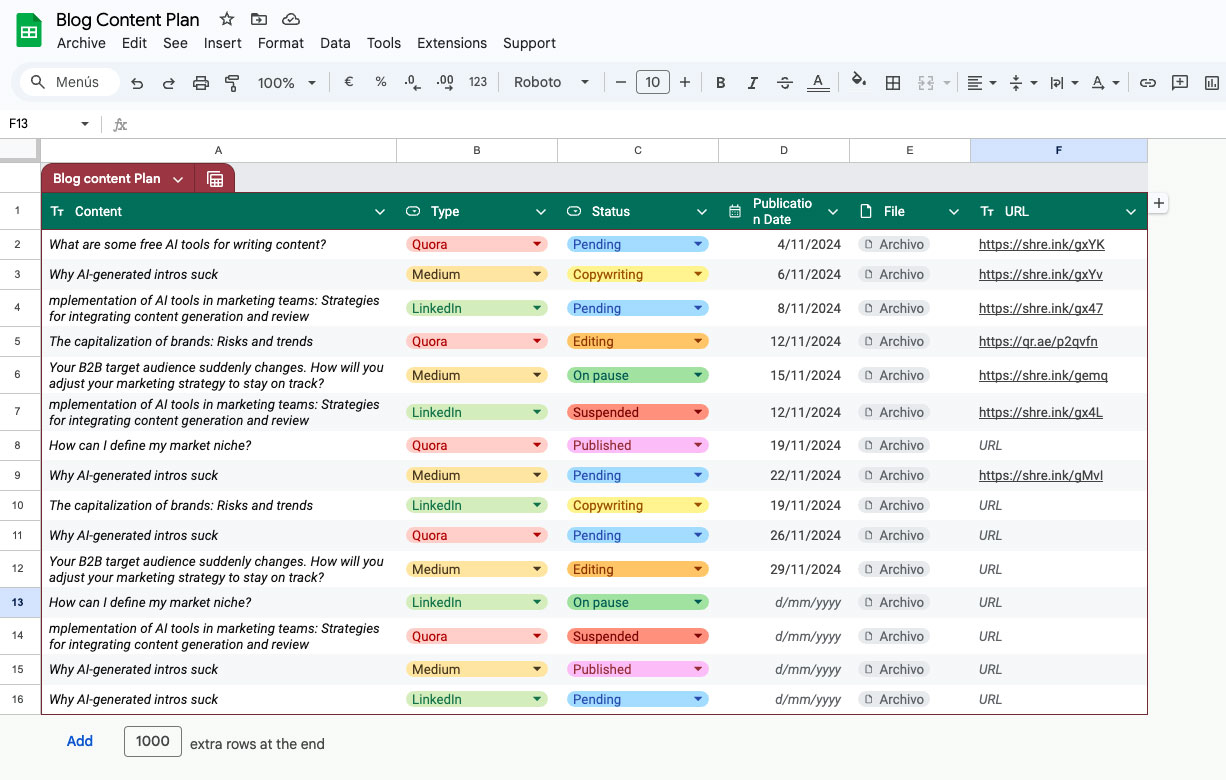Click the table view icon beside Blog content Plan
Image resolution: width=1226 pixels, height=780 pixels.
tap(215, 179)
